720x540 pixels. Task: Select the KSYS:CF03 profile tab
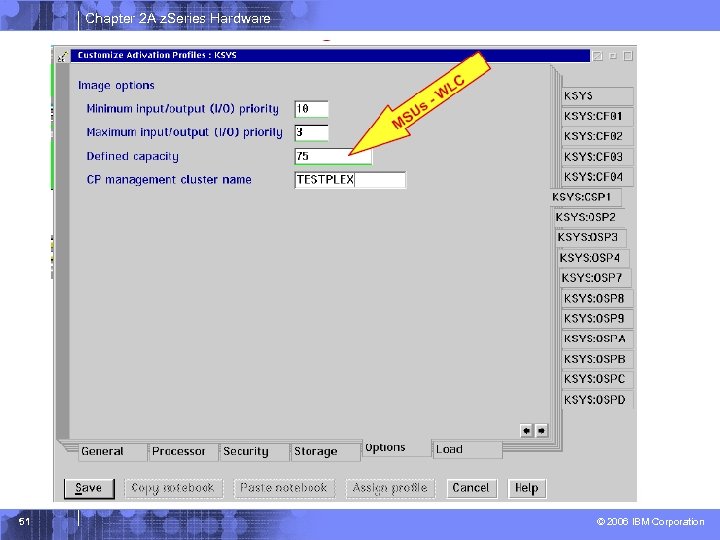tap(597, 157)
